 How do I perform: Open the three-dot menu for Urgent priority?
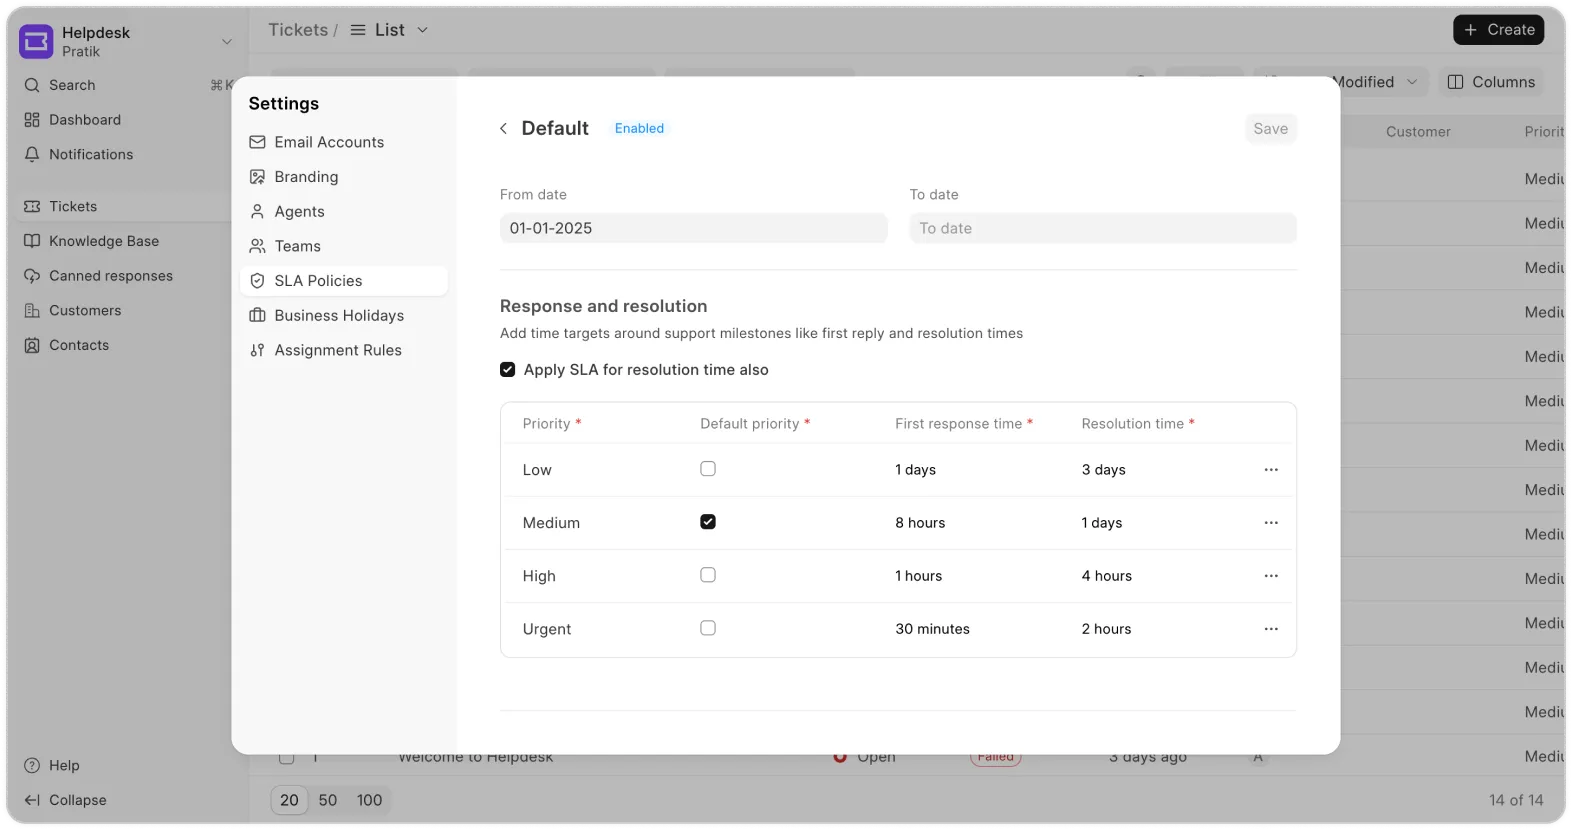1271,629
